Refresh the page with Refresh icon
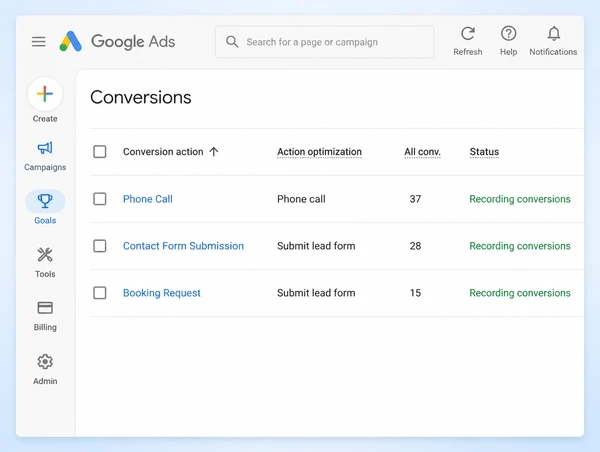Screen dimensions: 600x452 tap(468, 34)
